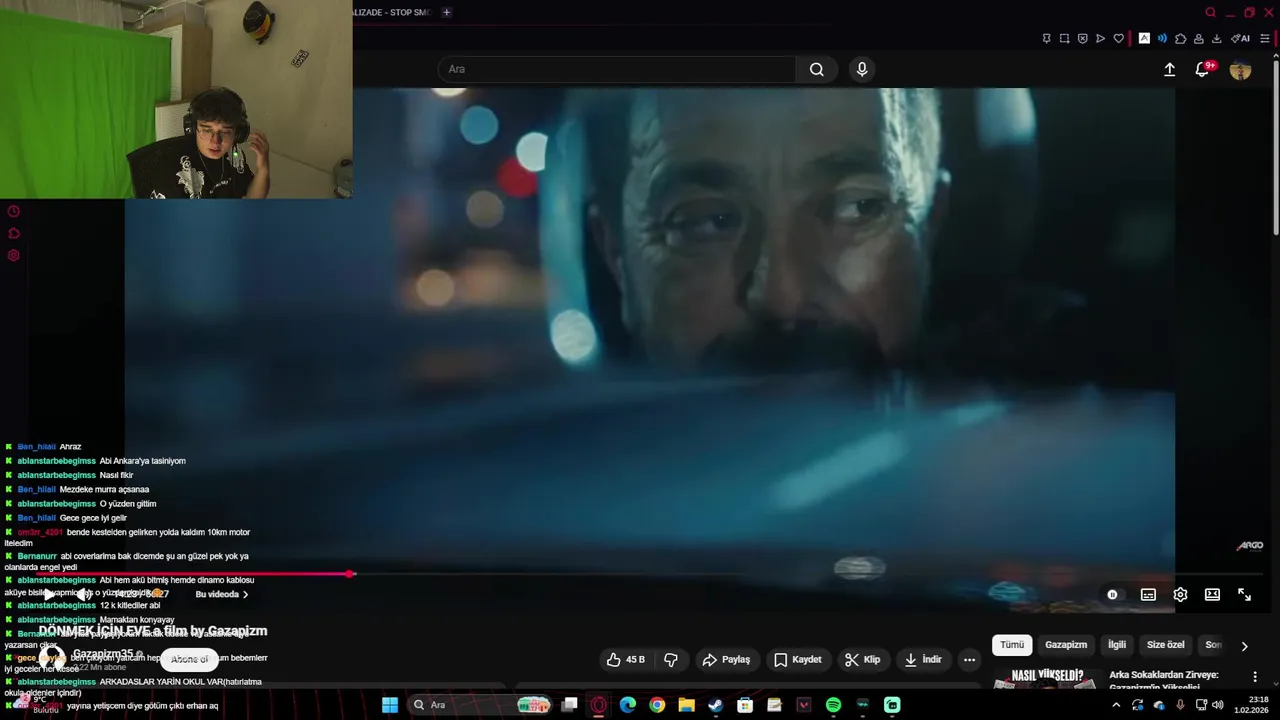1280x720 pixels.
Task: Open the Arka Sokaklardan Zirveye video title
Action: pyautogui.click(x=1163, y=681)
